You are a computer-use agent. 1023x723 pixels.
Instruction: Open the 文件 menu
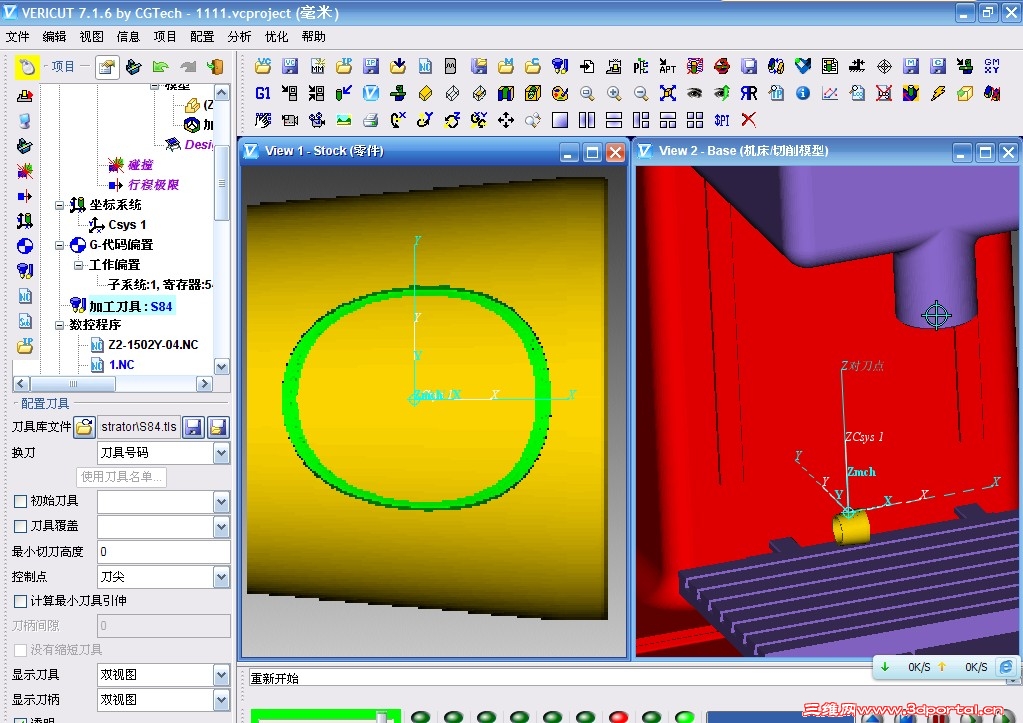coord(18,37)
